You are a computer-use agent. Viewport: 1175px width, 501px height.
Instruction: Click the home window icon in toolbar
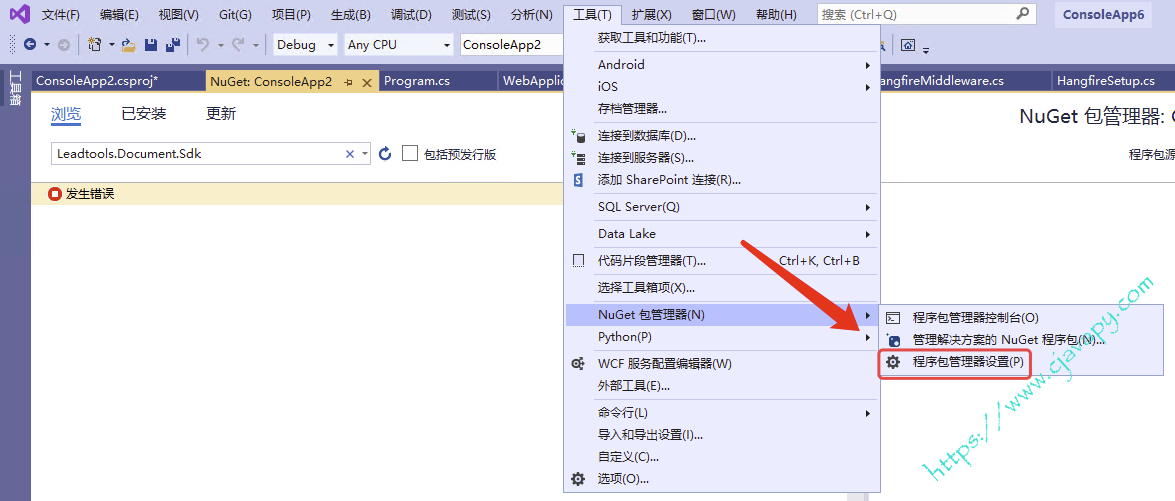coord(907,45)
